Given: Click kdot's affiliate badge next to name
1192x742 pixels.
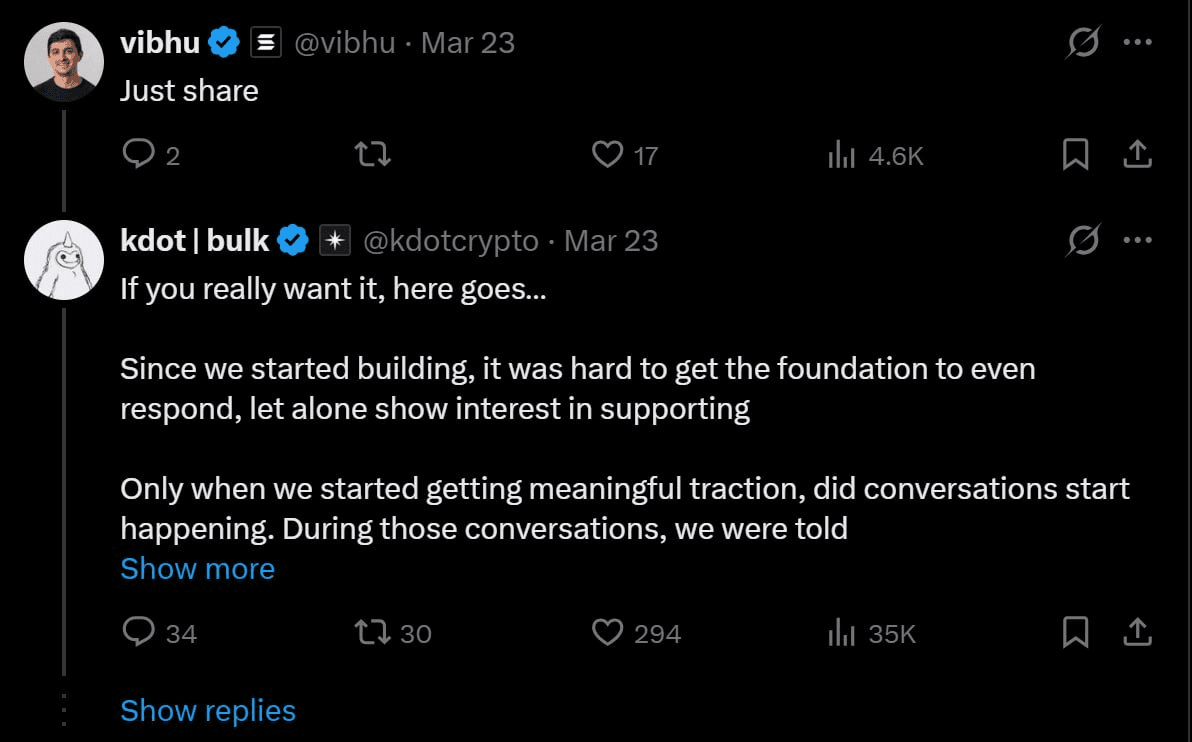Looking at the screenshot, I should [334, 241].
